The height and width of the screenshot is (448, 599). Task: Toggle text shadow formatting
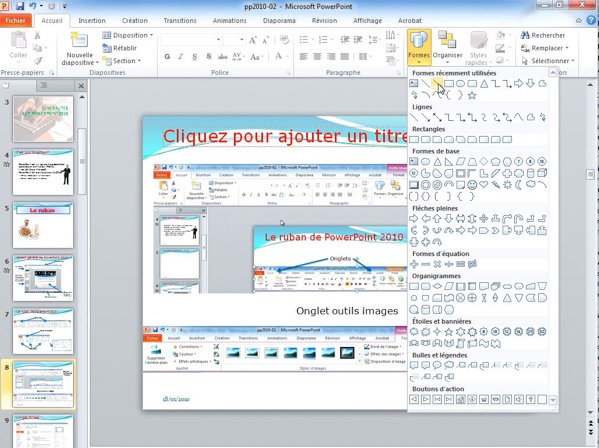point(209,57)
